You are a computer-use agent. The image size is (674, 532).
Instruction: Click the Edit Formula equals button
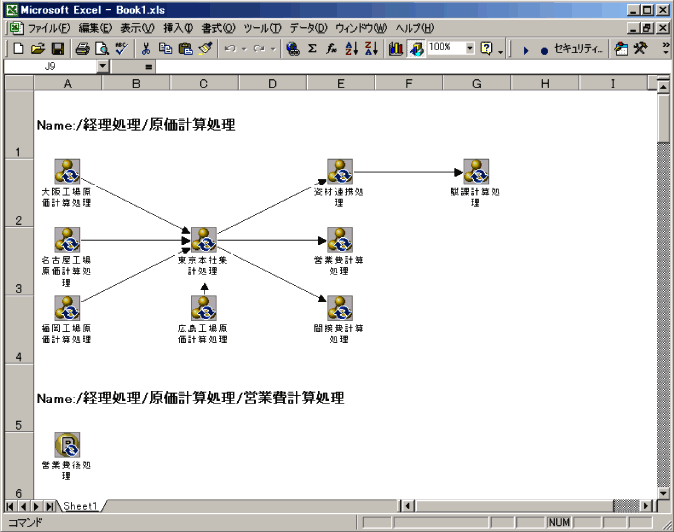148,67
